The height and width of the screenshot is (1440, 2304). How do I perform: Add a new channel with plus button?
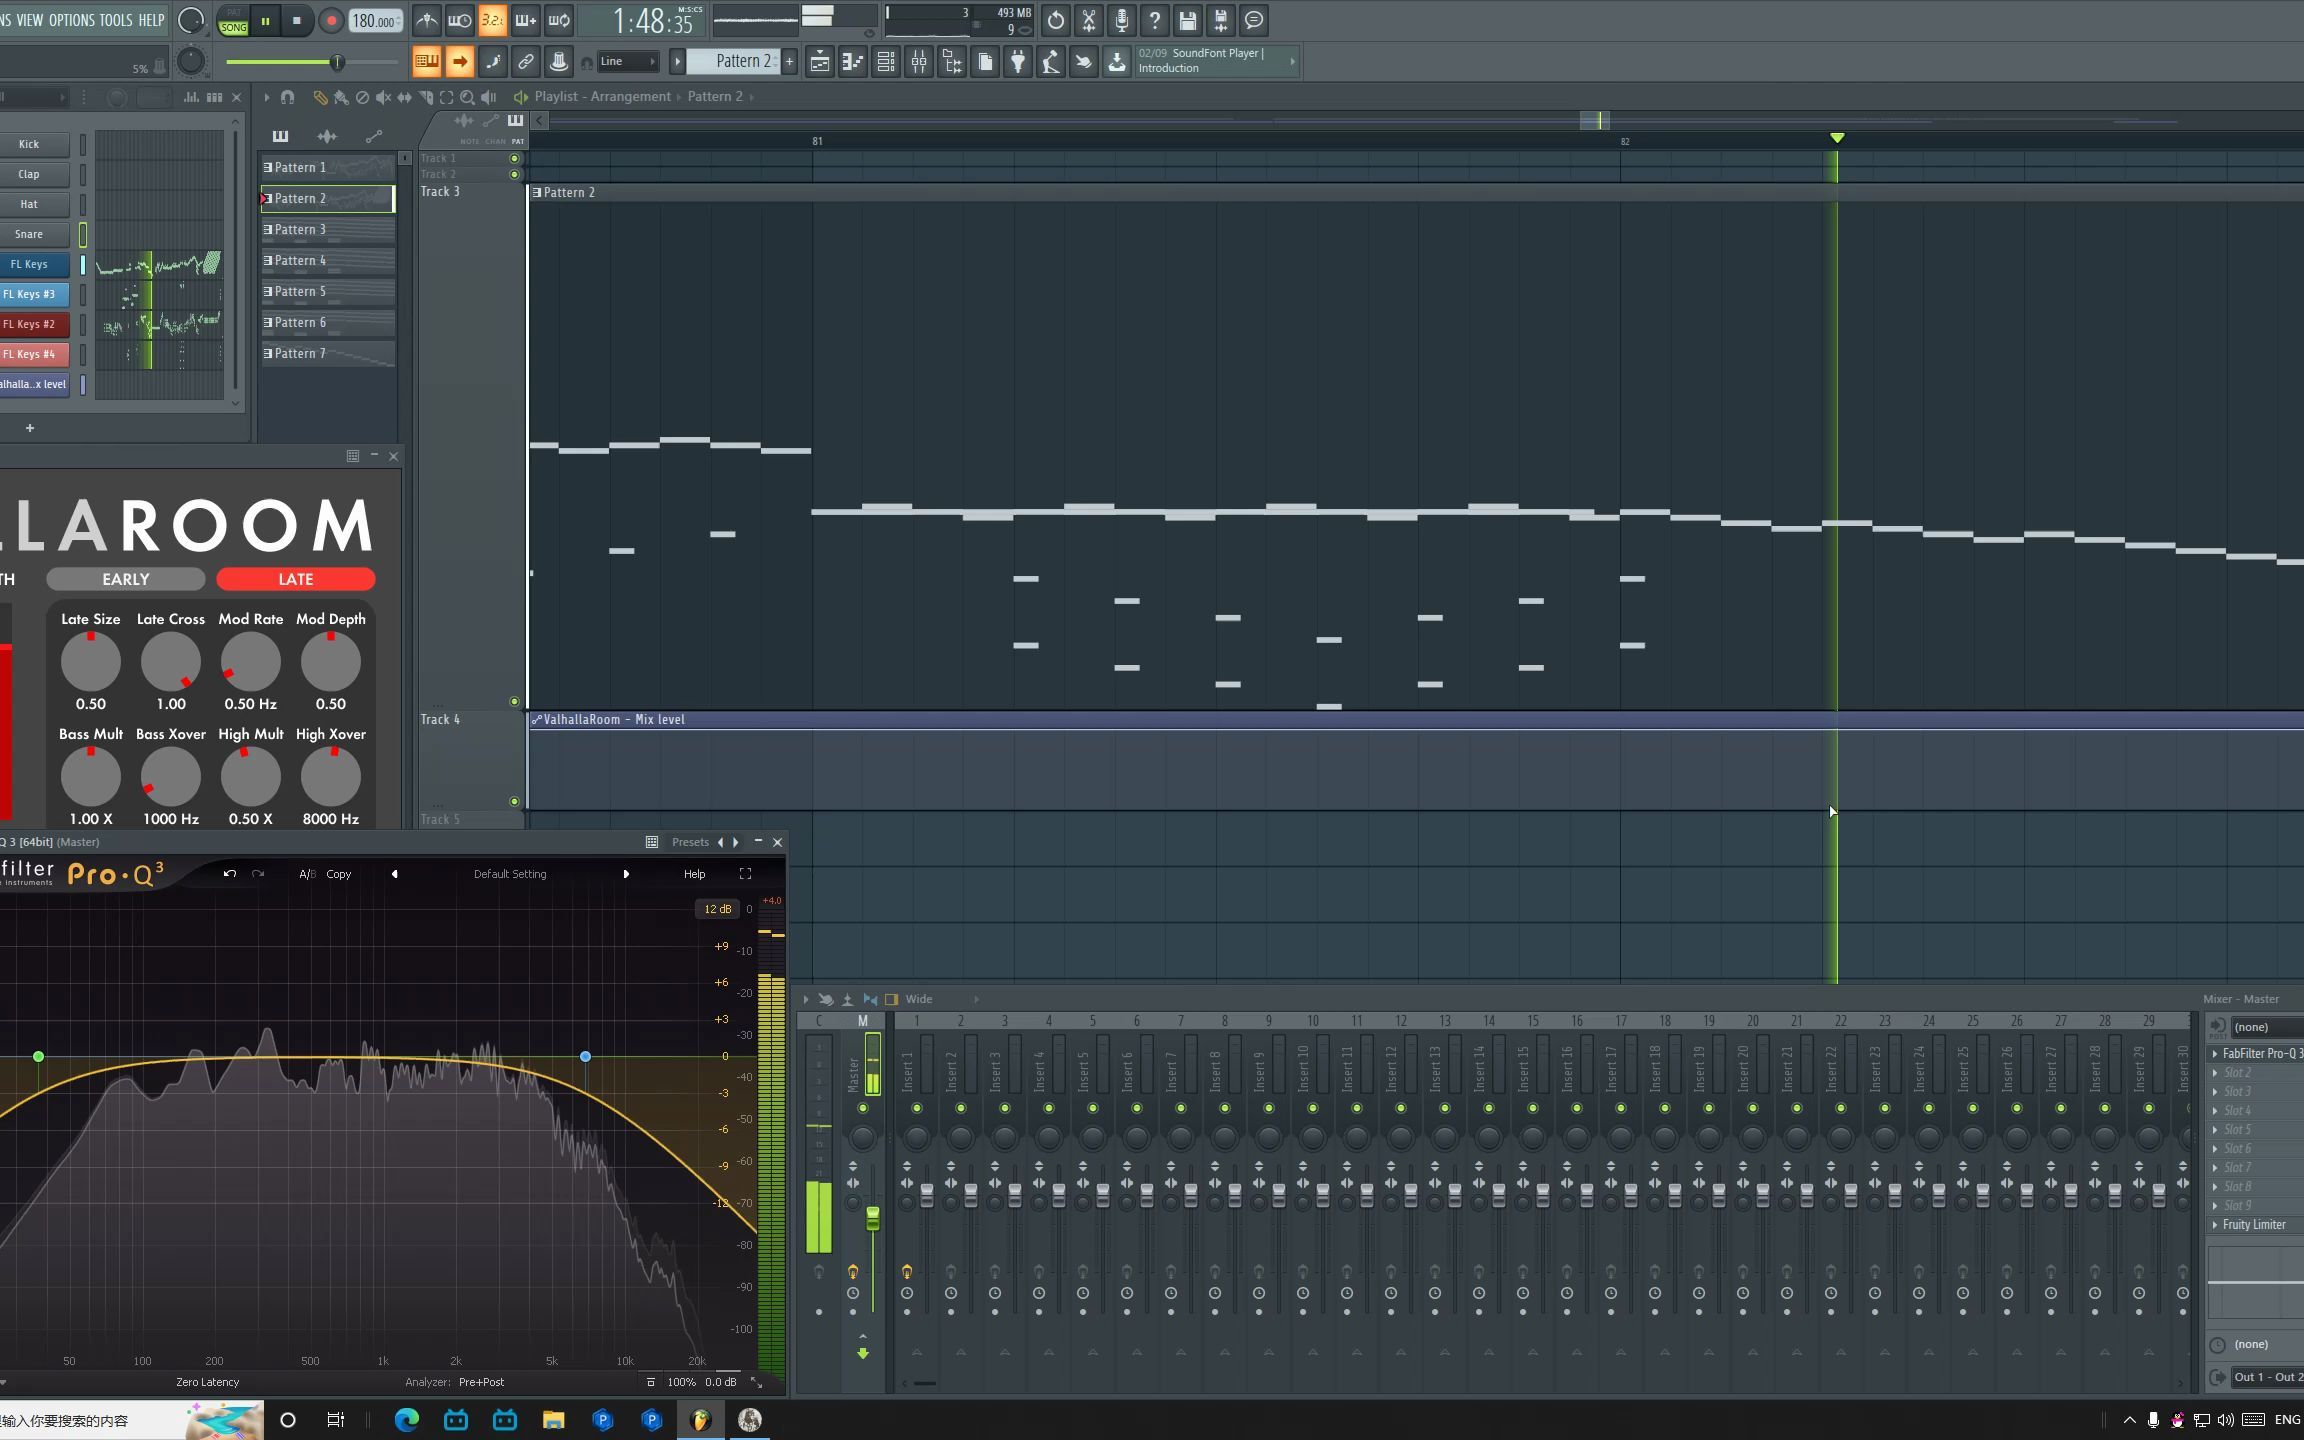[30, 428]
